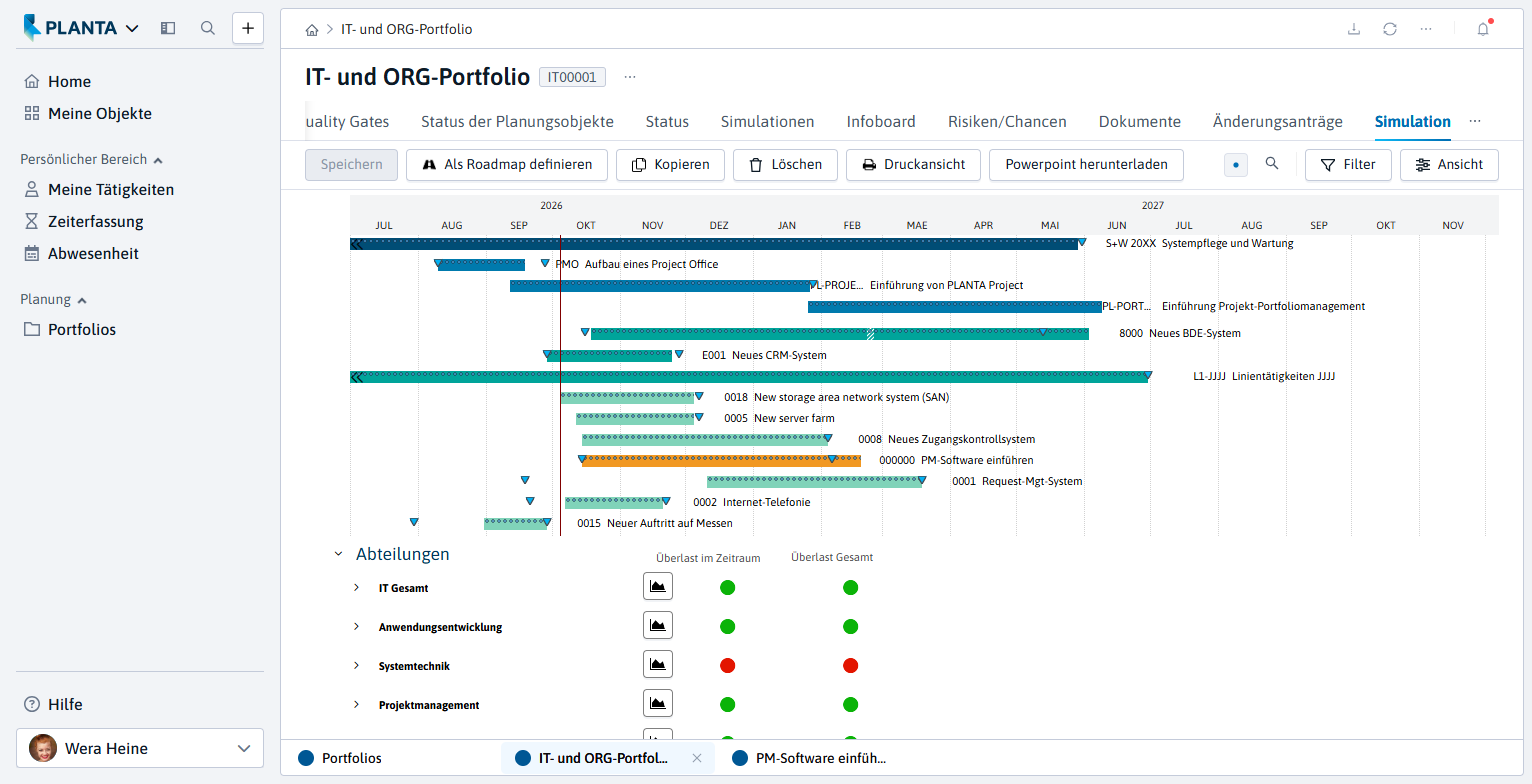The height and width of the screenshot is (784, 1532).
Task: Toggle the sidebar panel icon
Action: pyautogui.click(x=168, y=28)
